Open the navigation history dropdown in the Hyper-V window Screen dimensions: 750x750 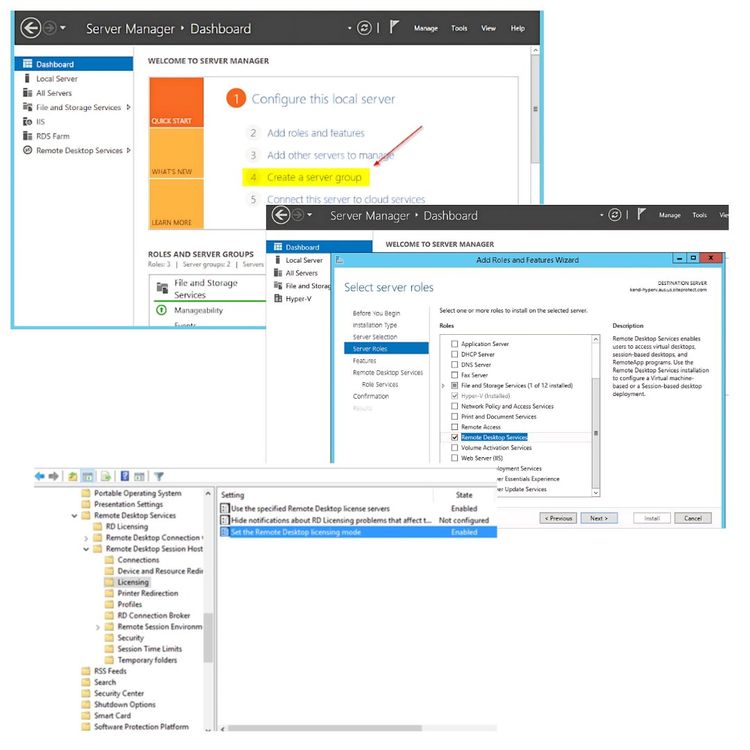pos(310,215)
